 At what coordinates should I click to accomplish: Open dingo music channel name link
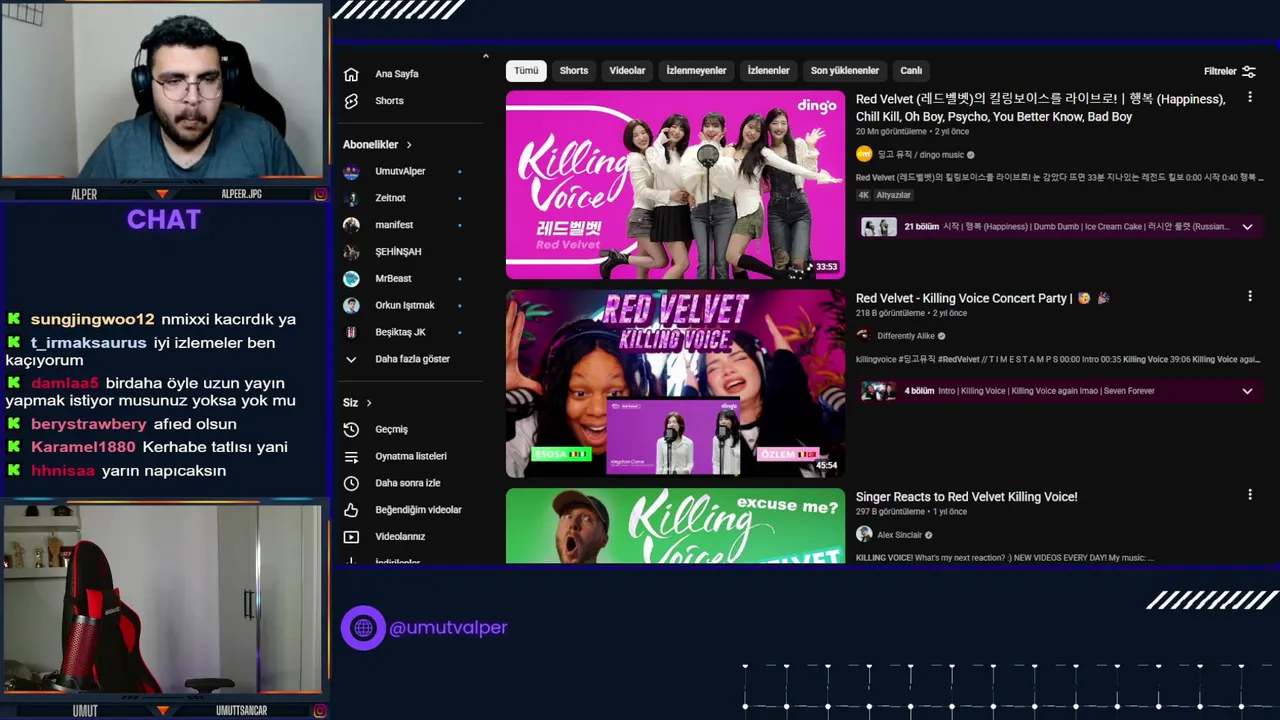[x=920, y=155]
